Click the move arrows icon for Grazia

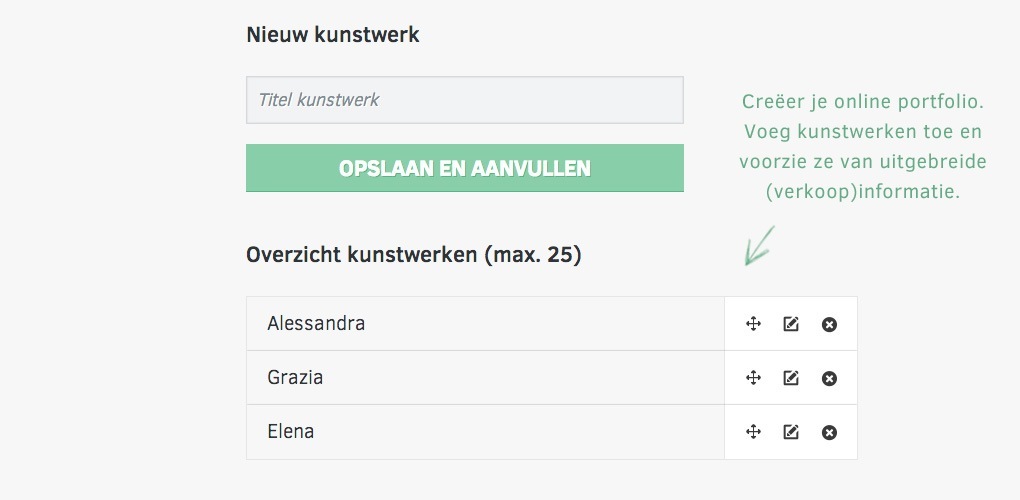(x=753, y=378)
